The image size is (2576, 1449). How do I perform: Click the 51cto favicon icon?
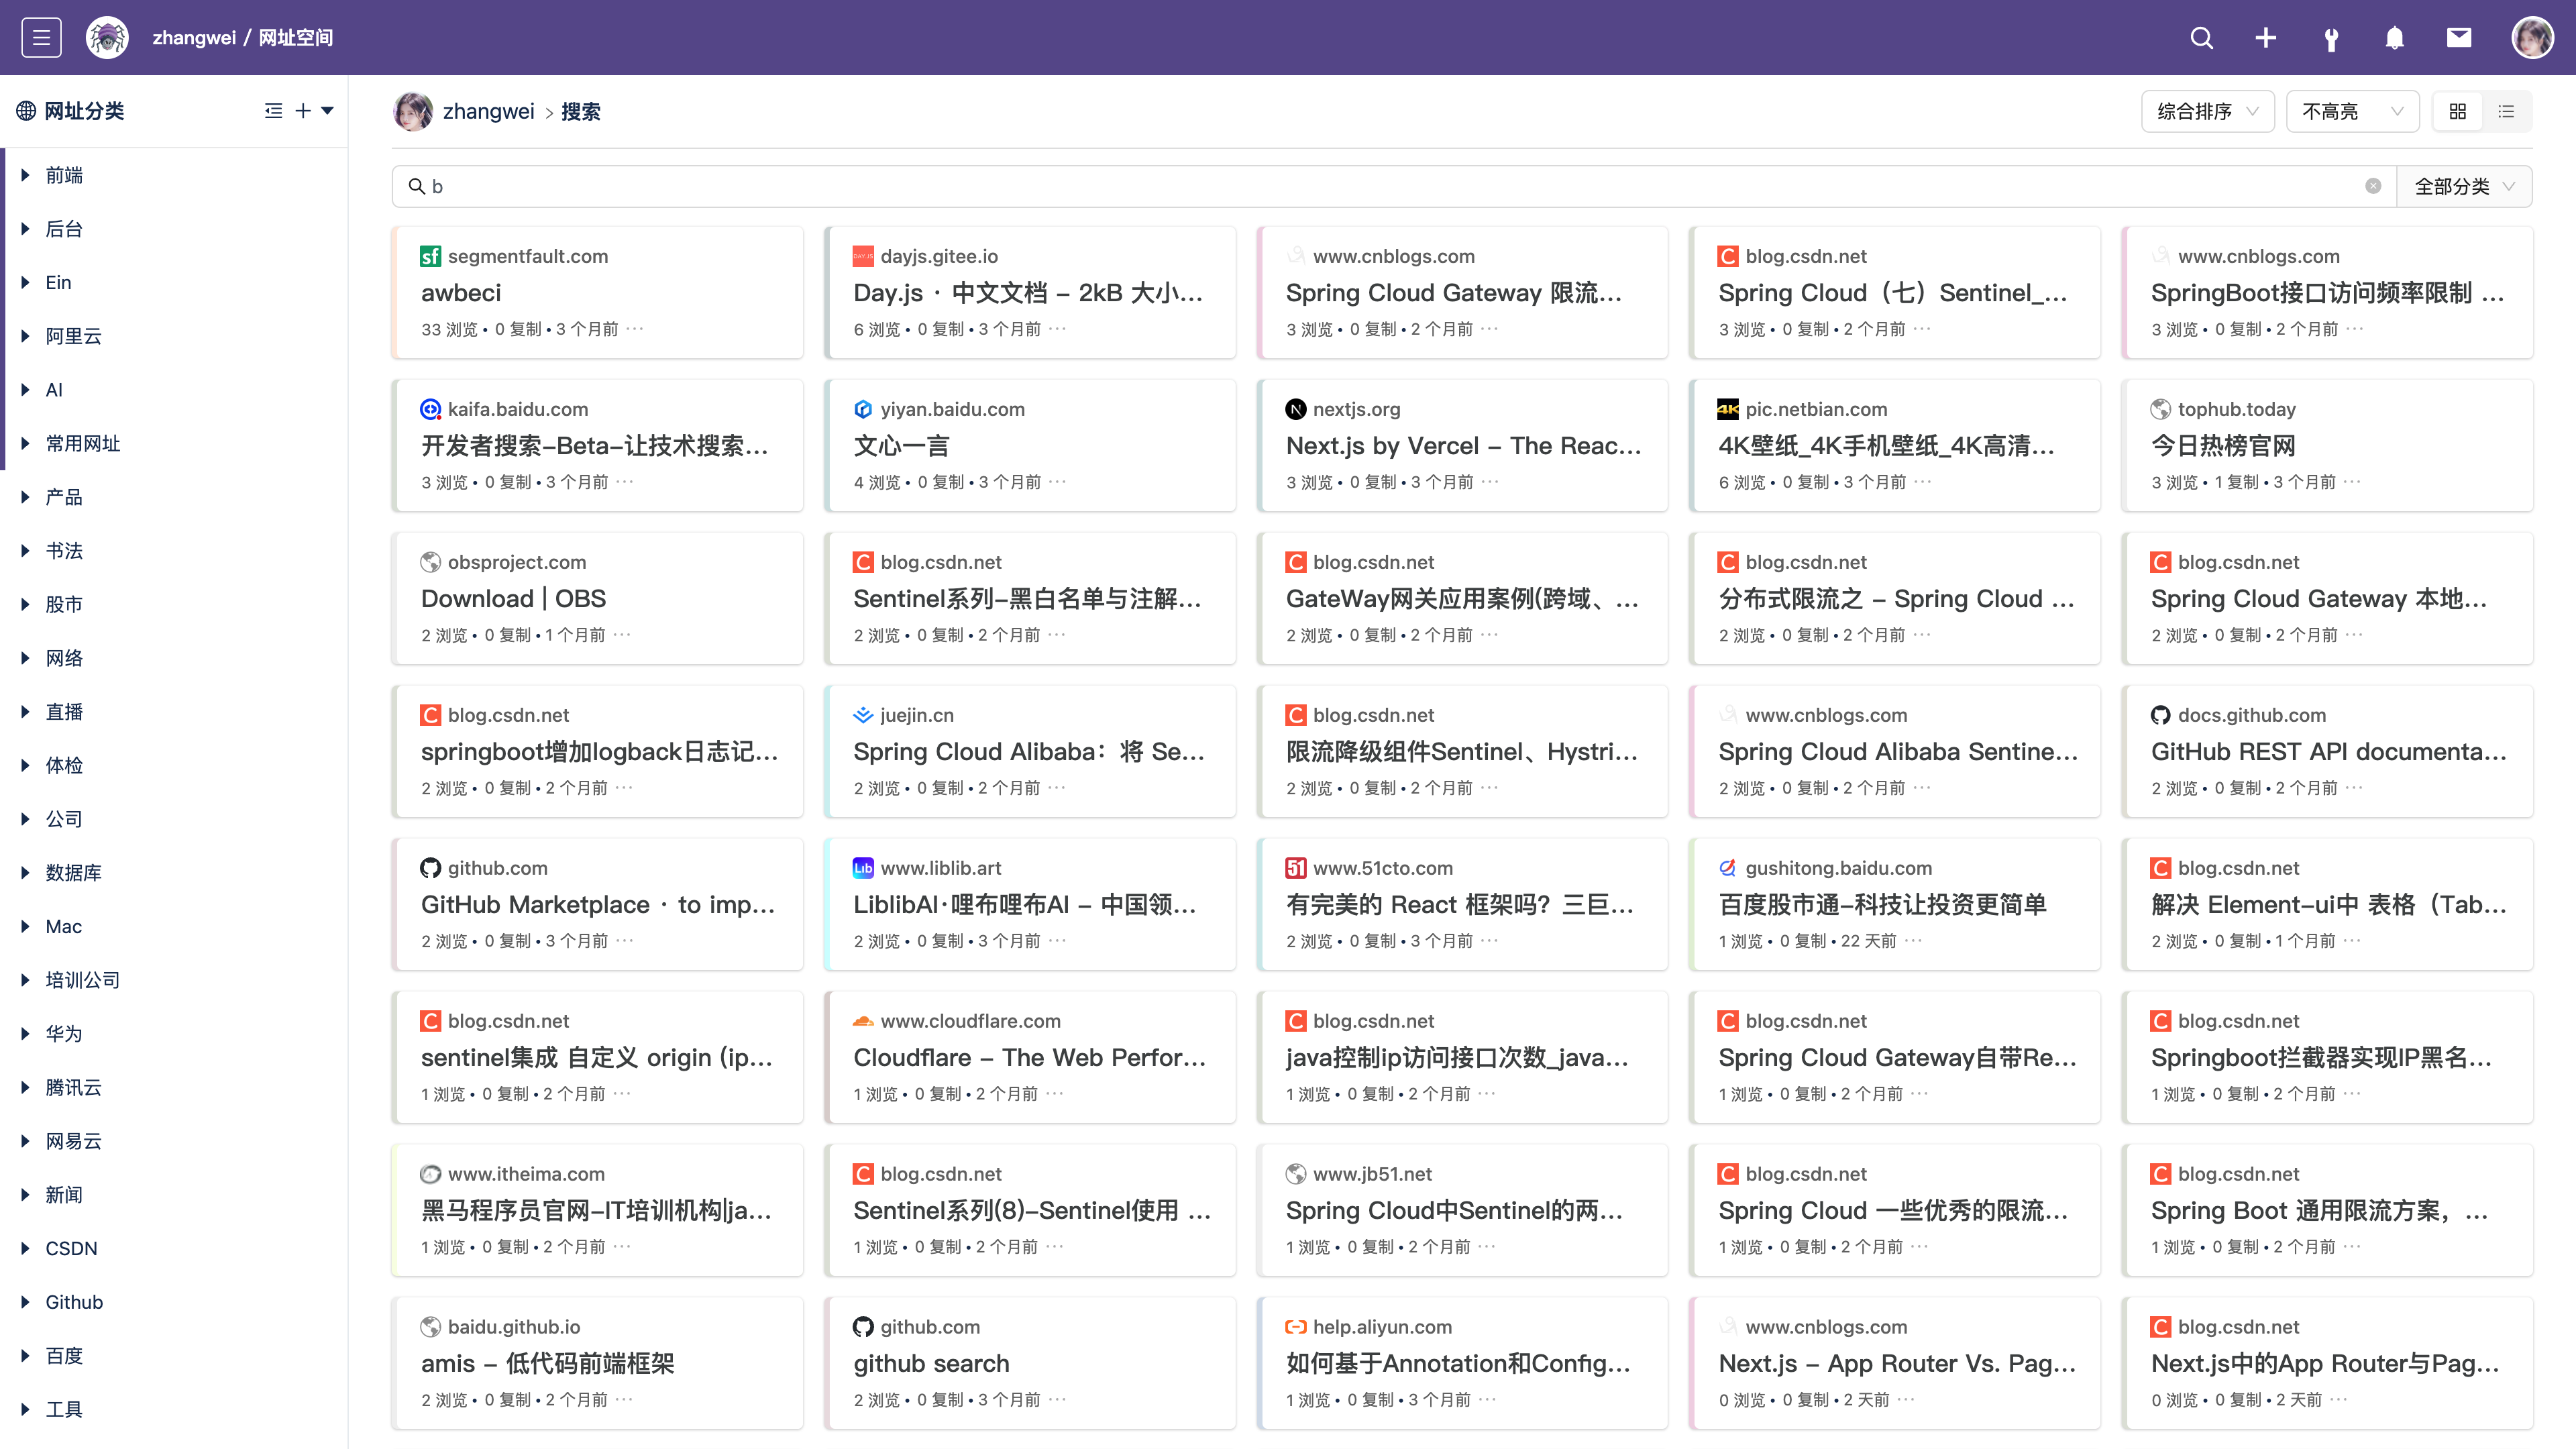pyautogui.click(x=1295, y=868)
